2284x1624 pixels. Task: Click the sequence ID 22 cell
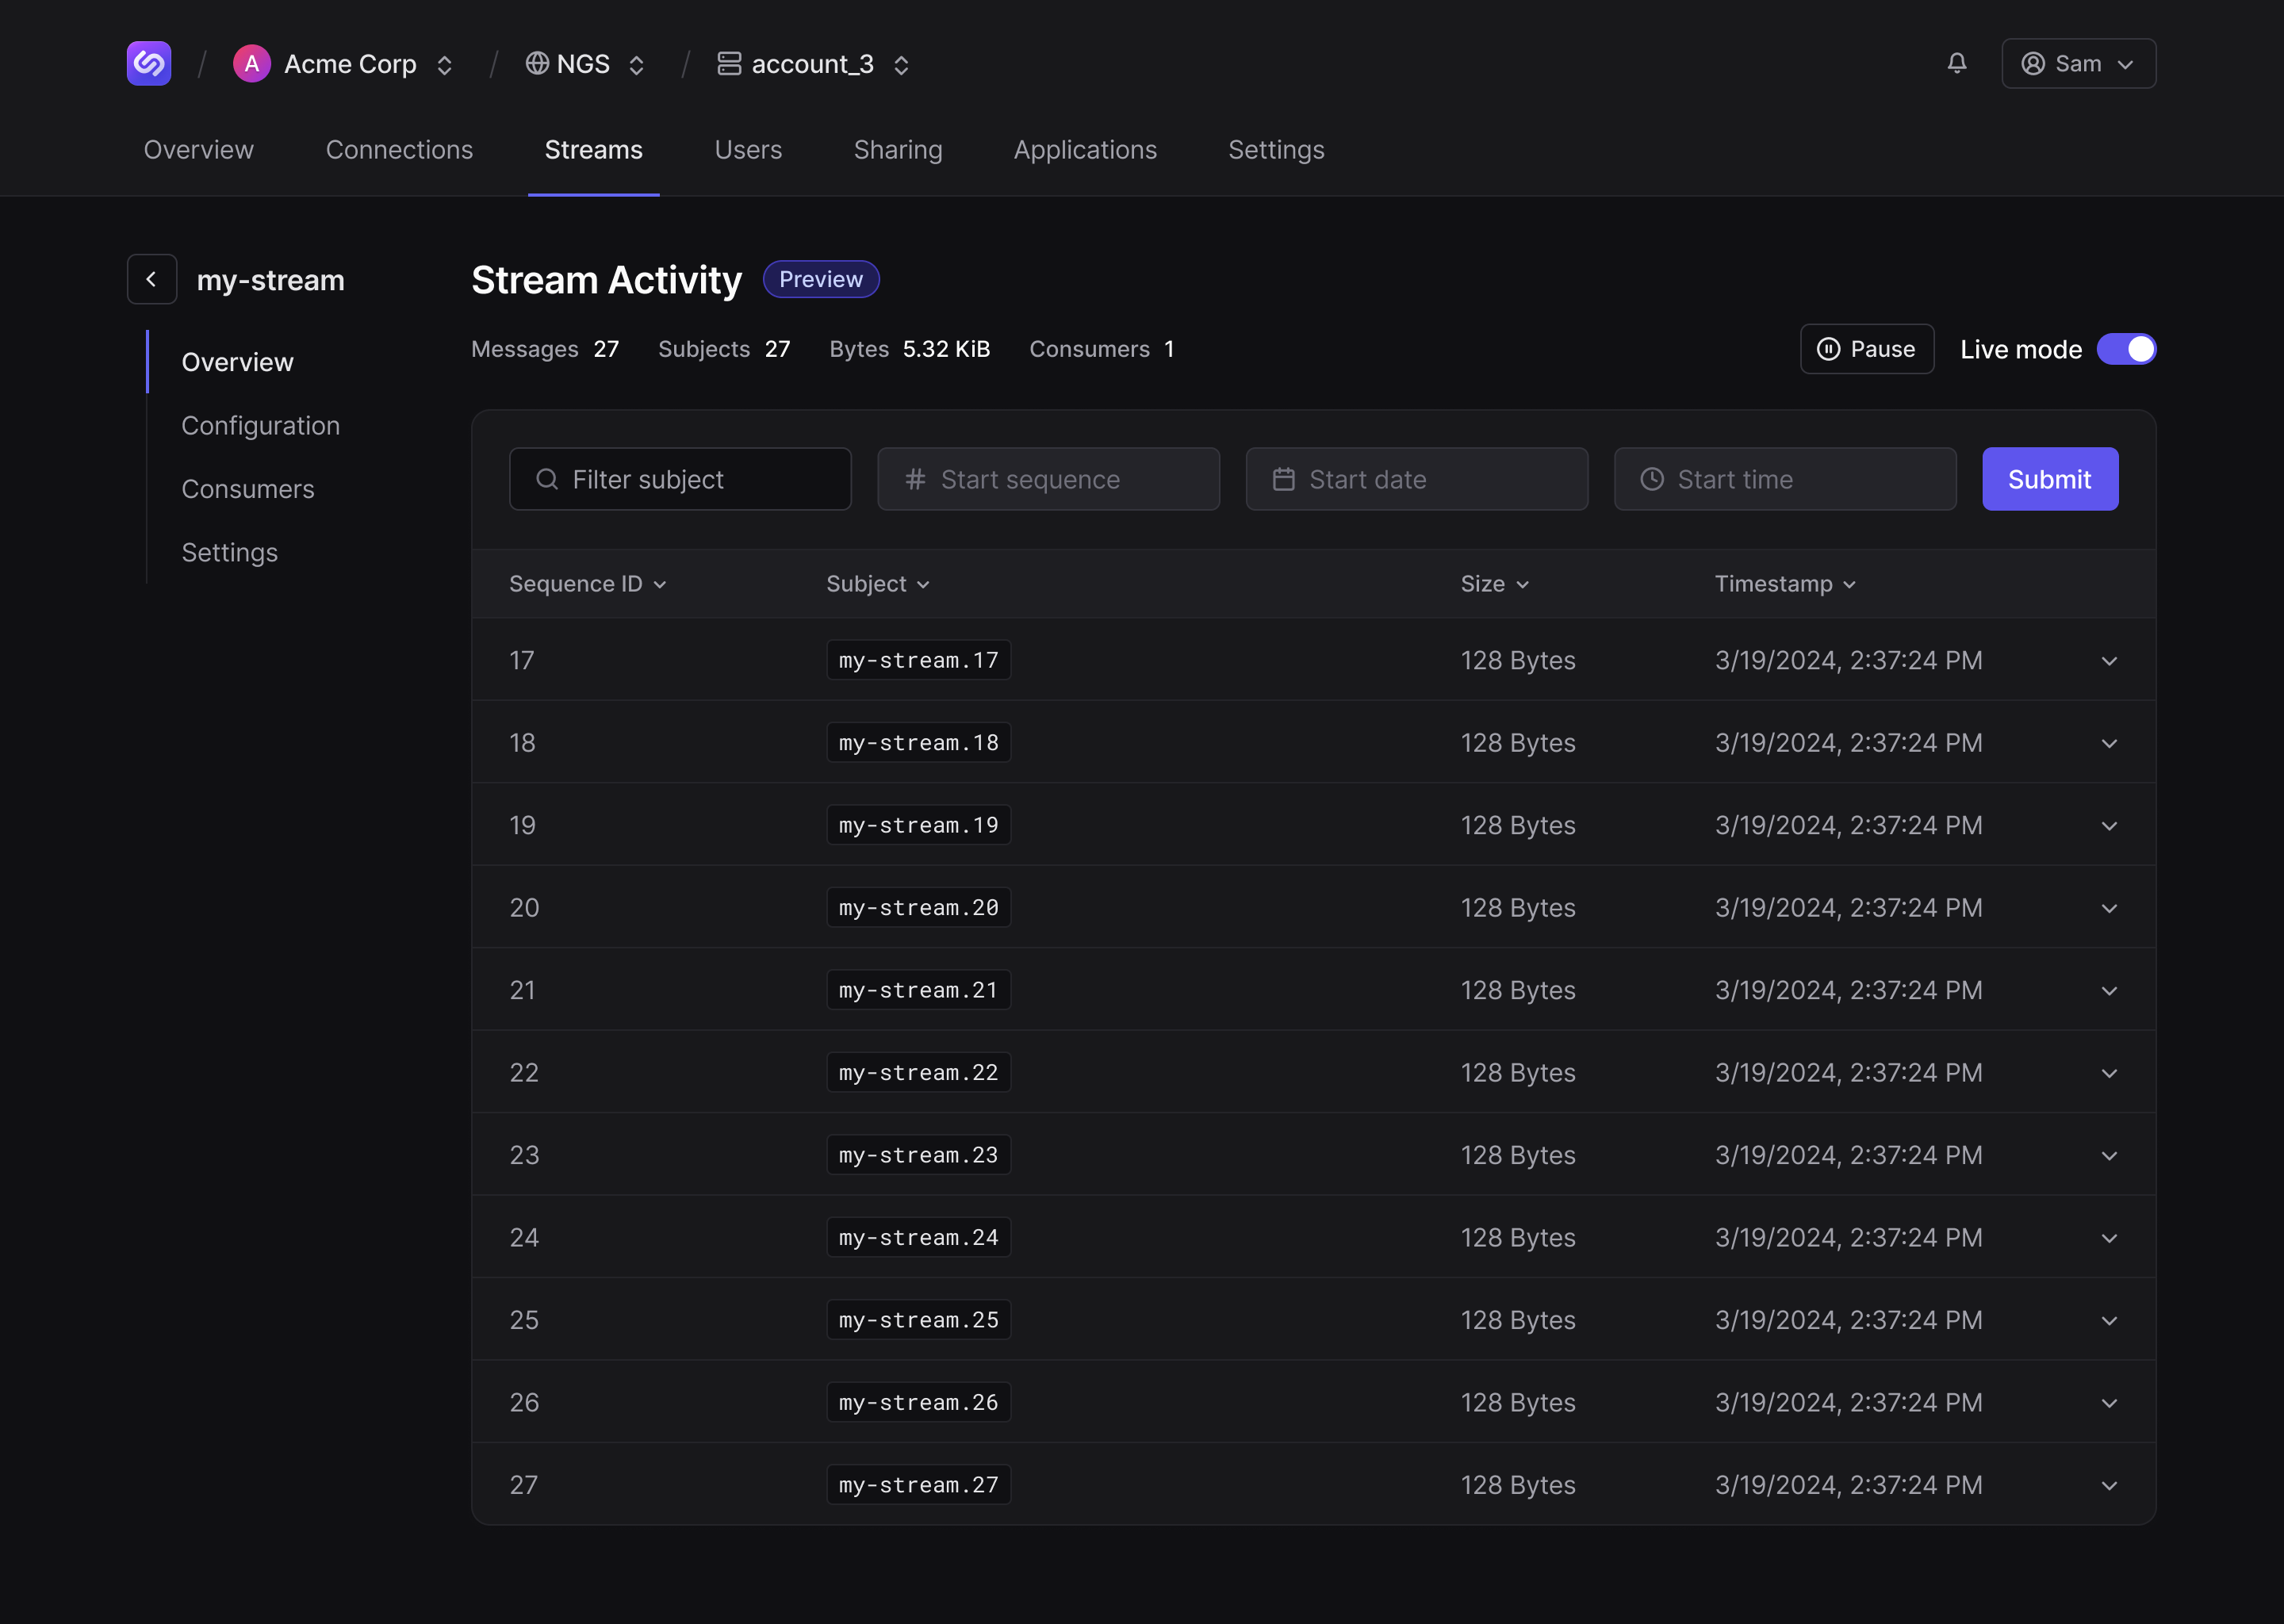(x=524, y=1073)
